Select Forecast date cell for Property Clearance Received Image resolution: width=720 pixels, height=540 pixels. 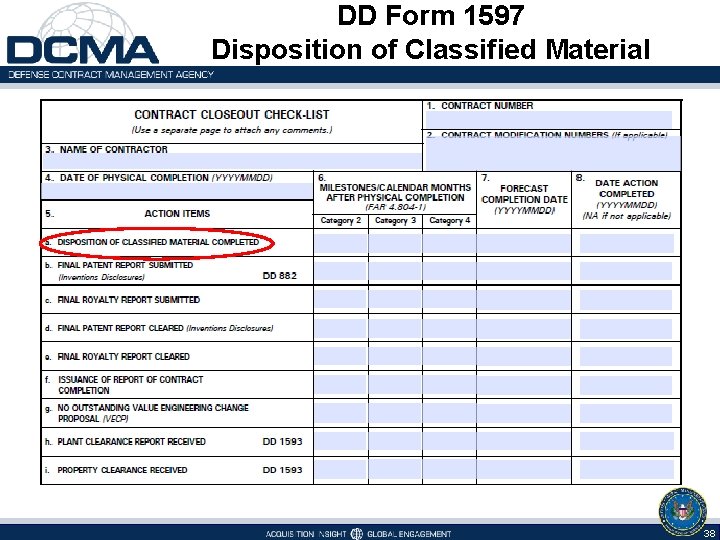coord(524,470)
